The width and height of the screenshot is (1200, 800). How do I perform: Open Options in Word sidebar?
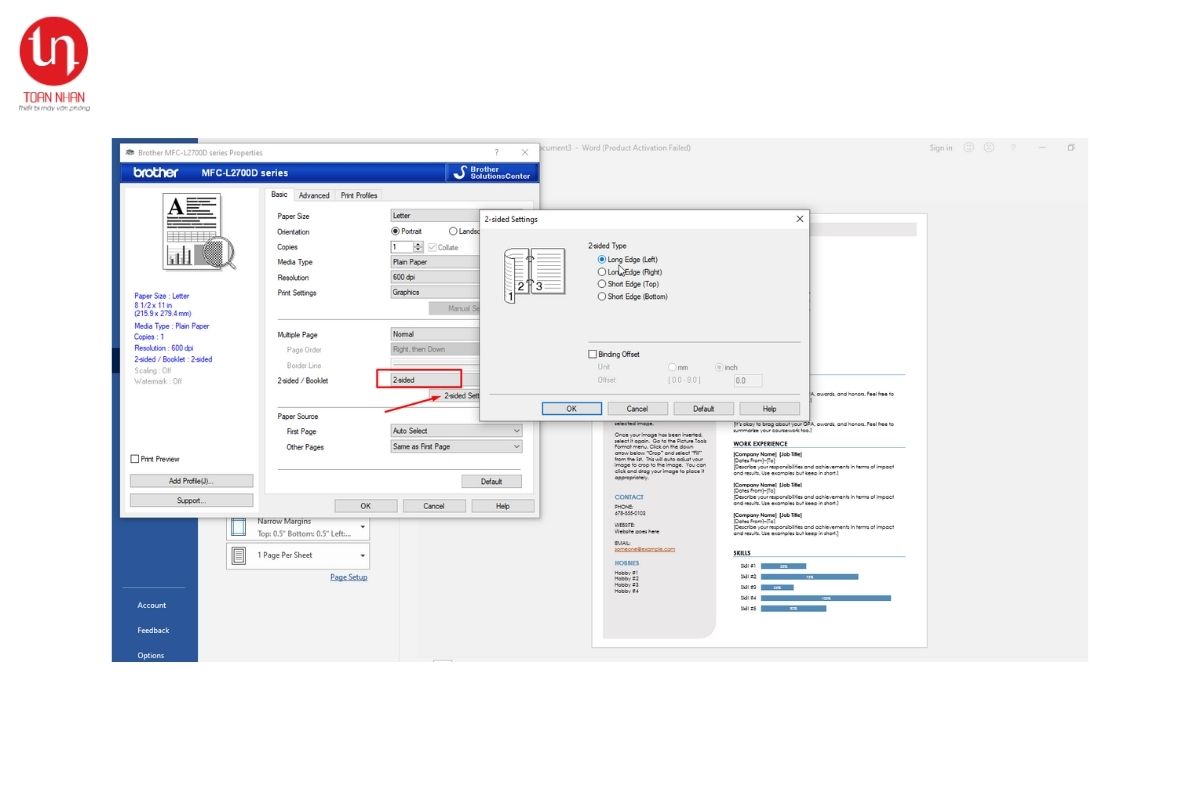[x=151, y=655]
